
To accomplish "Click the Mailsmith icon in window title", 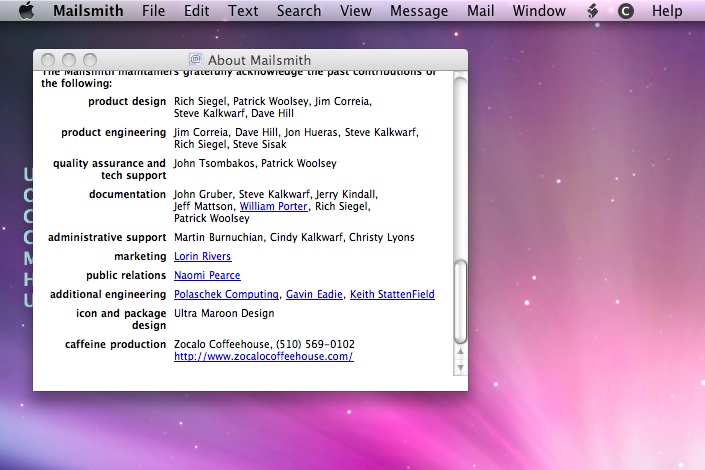I will [x=195, y=60].
